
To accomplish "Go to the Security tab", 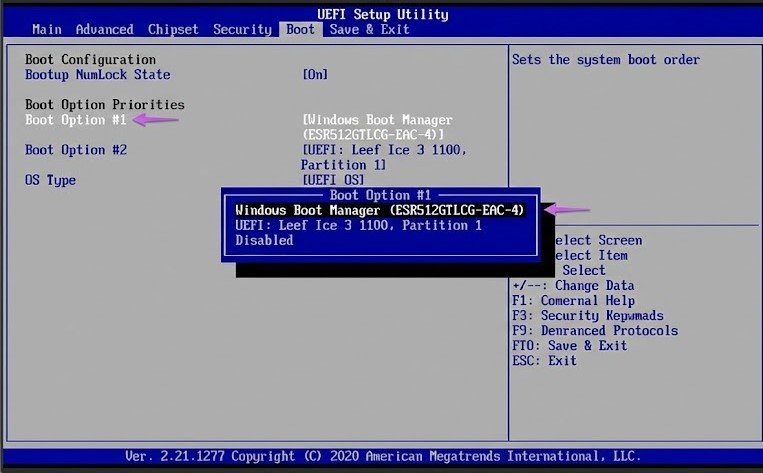I will tap(243, 29).
